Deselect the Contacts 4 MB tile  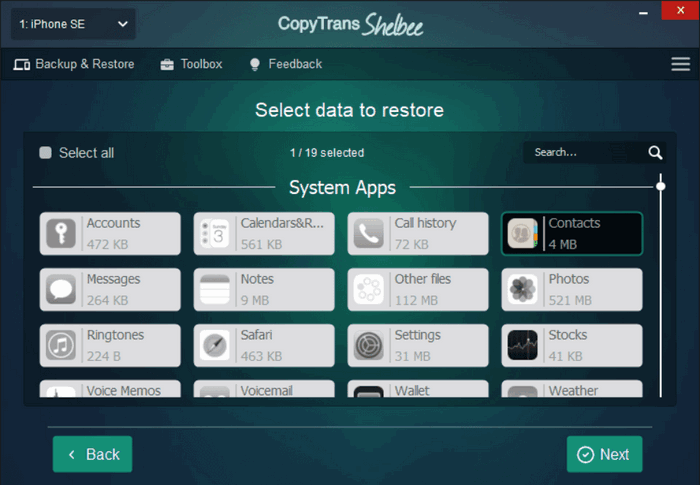click(x=572, y=234)
